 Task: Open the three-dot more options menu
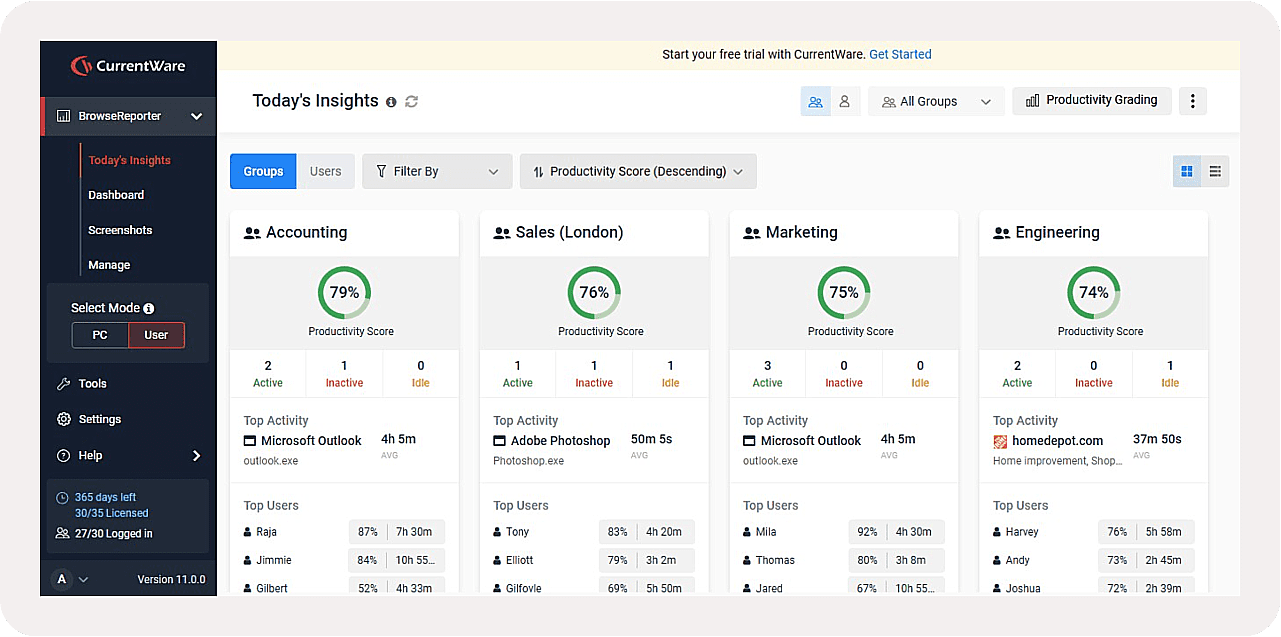[x=1192, y=101]
